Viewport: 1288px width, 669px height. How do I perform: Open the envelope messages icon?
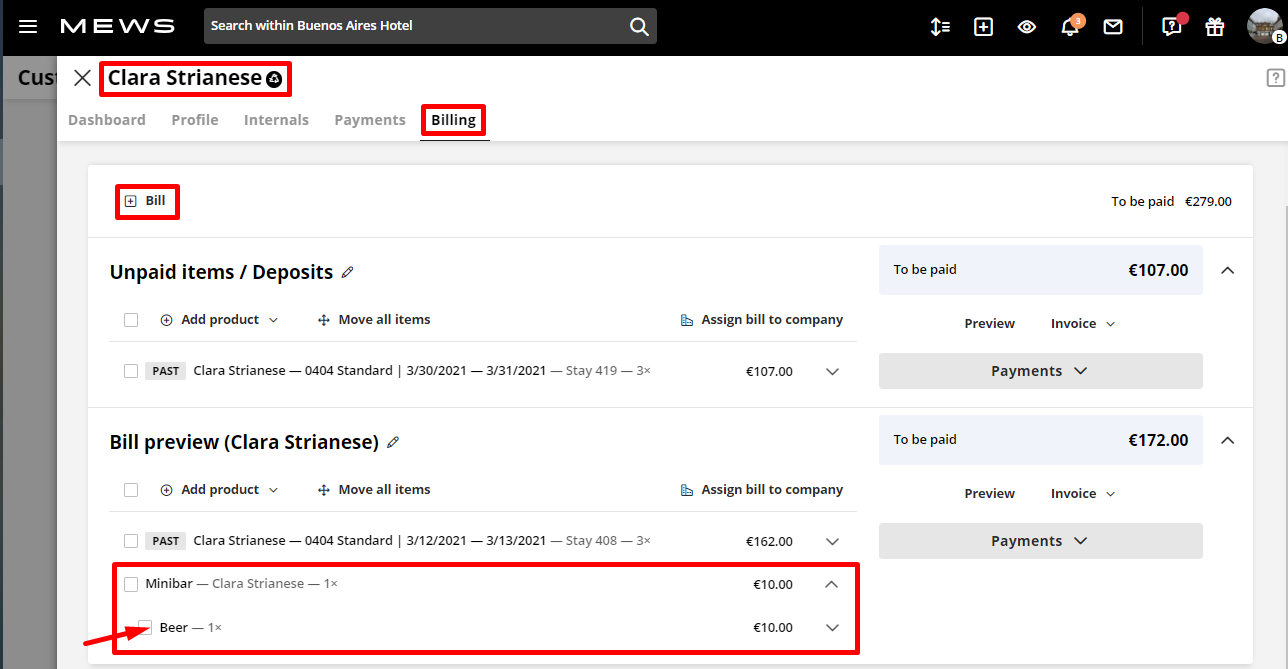point(1113,27)
